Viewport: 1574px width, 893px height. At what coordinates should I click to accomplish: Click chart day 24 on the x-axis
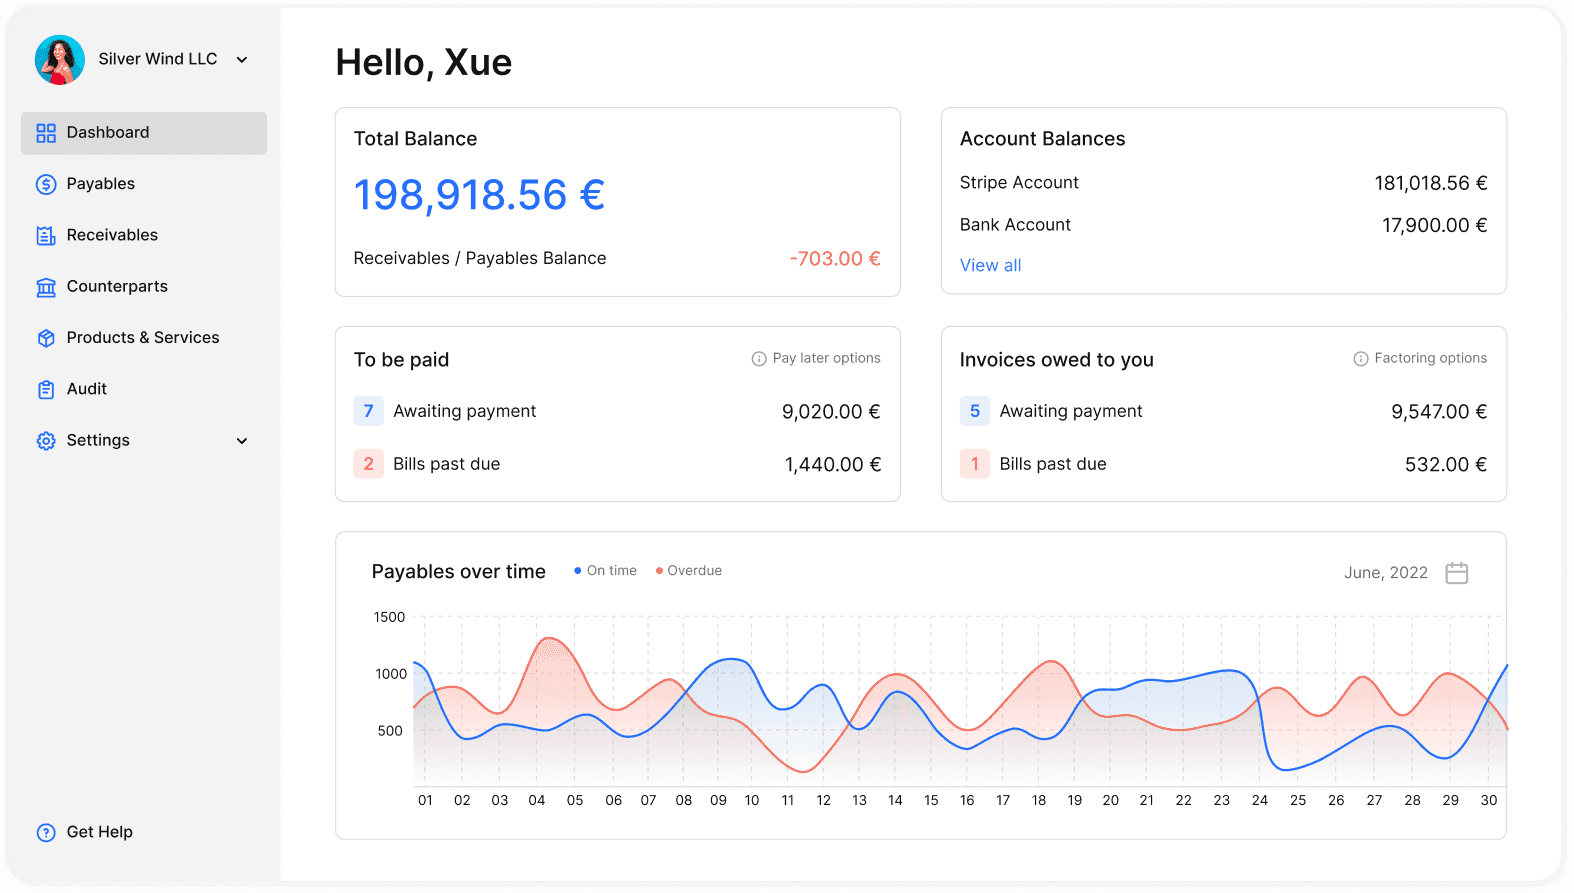pos(1260,801)
